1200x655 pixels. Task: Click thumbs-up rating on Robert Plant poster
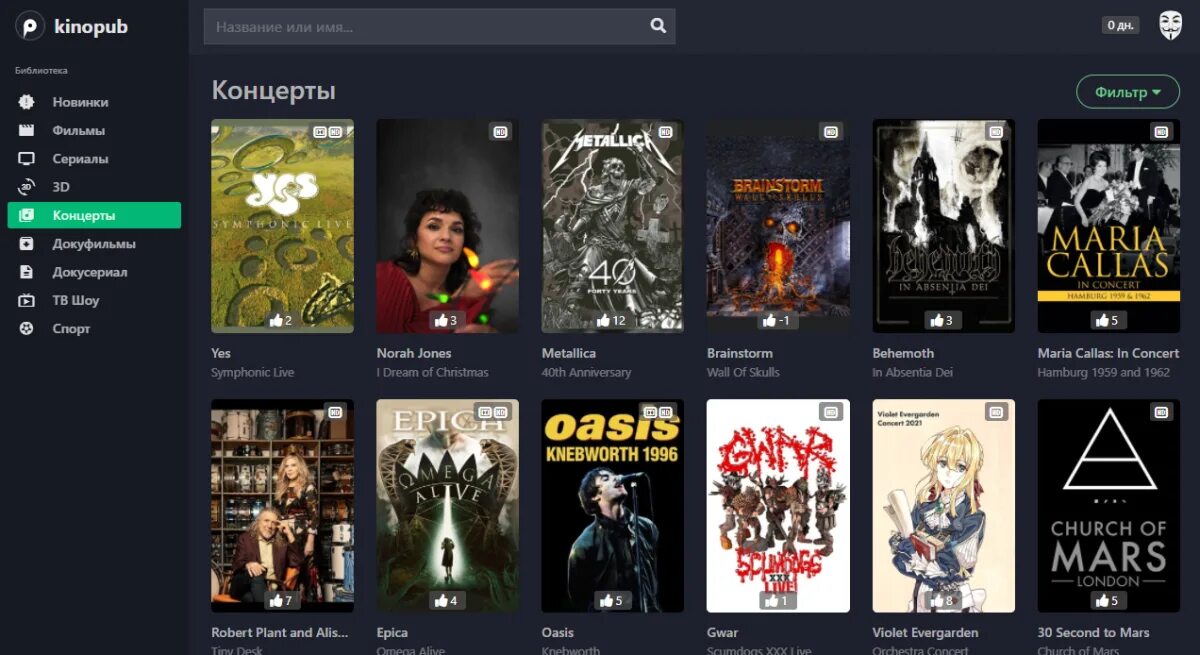click(x=281, y=600)
